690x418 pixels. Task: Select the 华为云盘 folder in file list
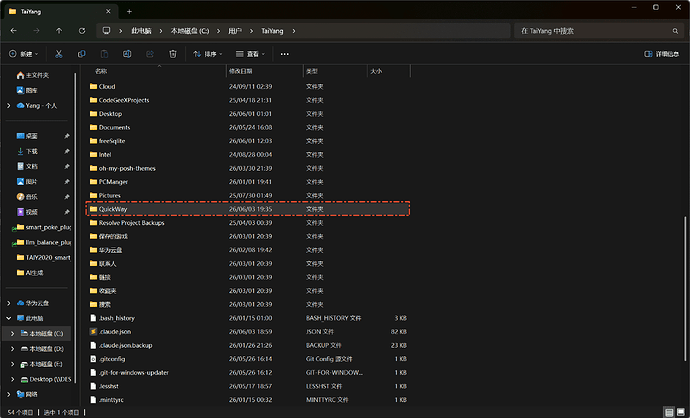(248, 250)
